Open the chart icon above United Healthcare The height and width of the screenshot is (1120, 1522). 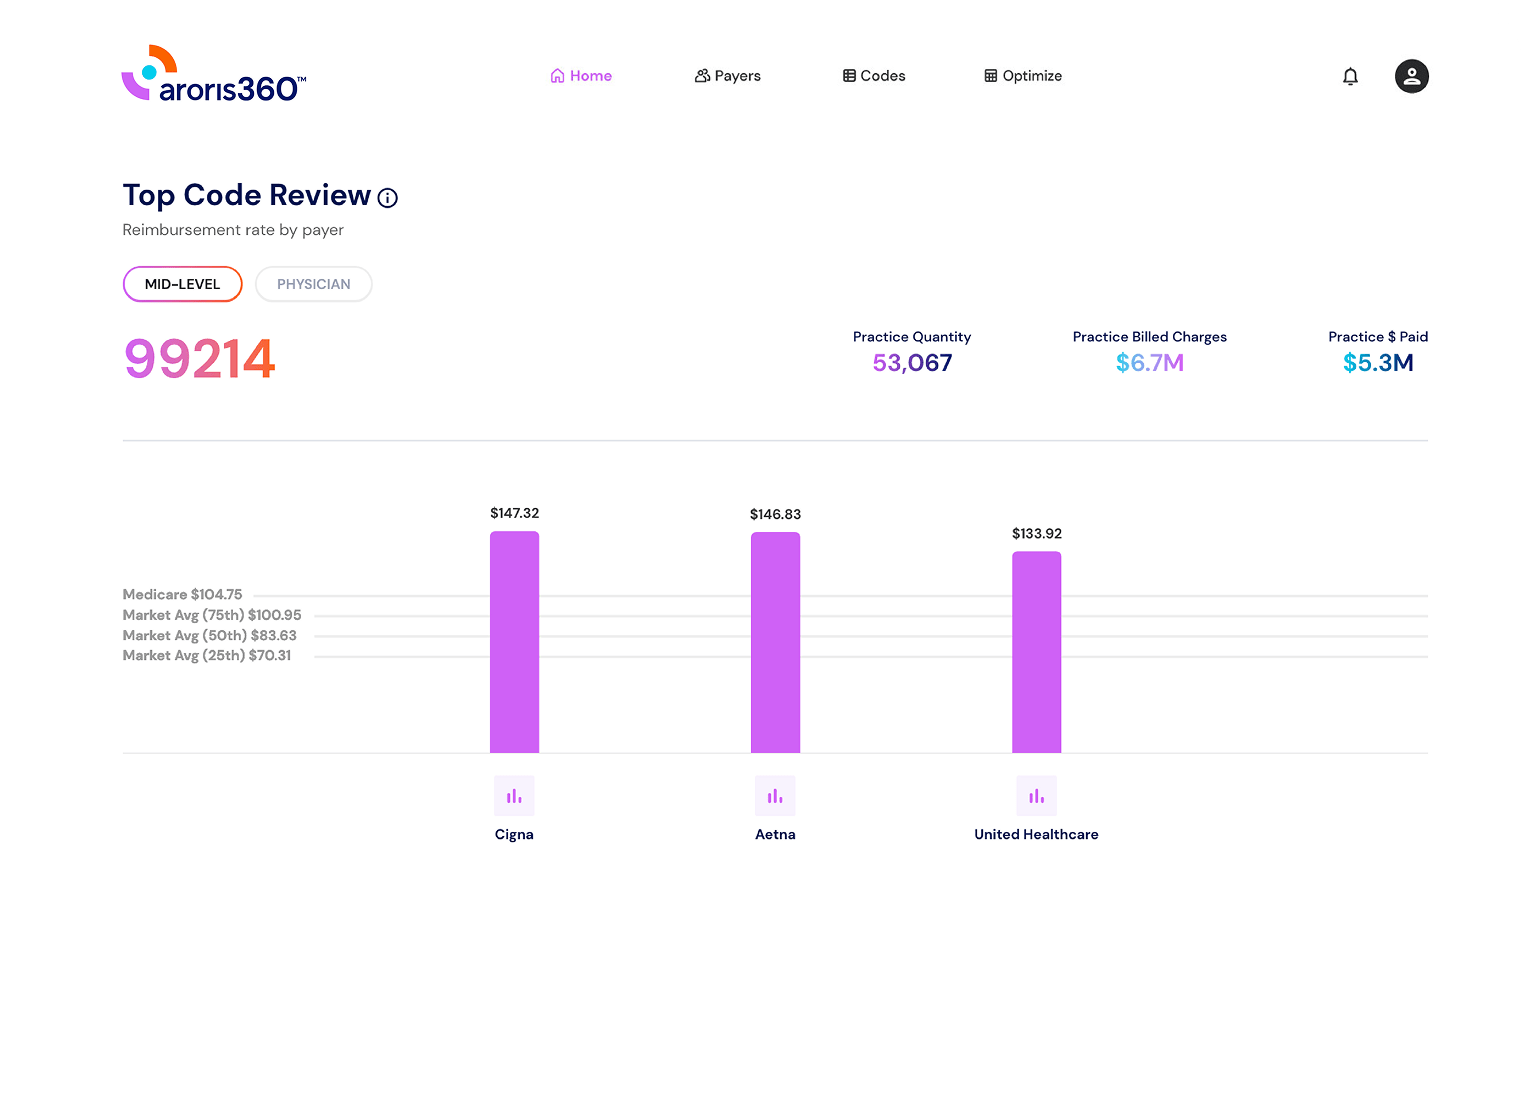coord(1036,796)
